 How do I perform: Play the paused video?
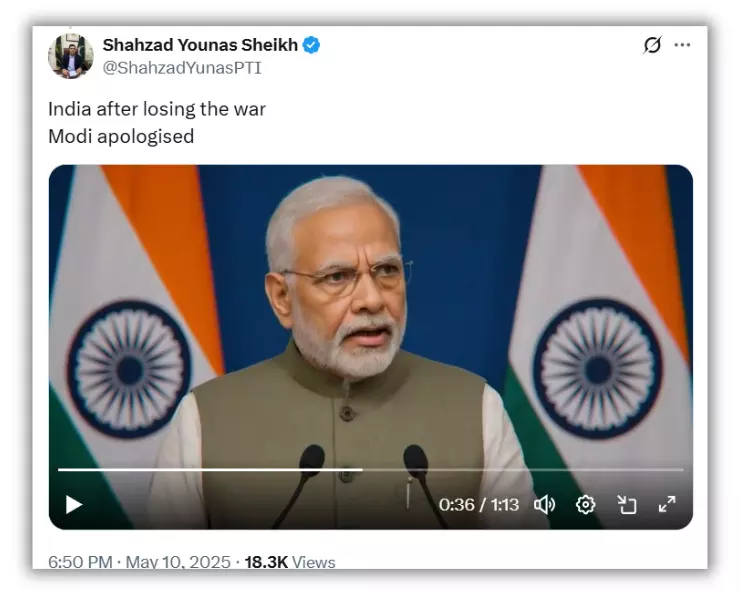[74, 504]
